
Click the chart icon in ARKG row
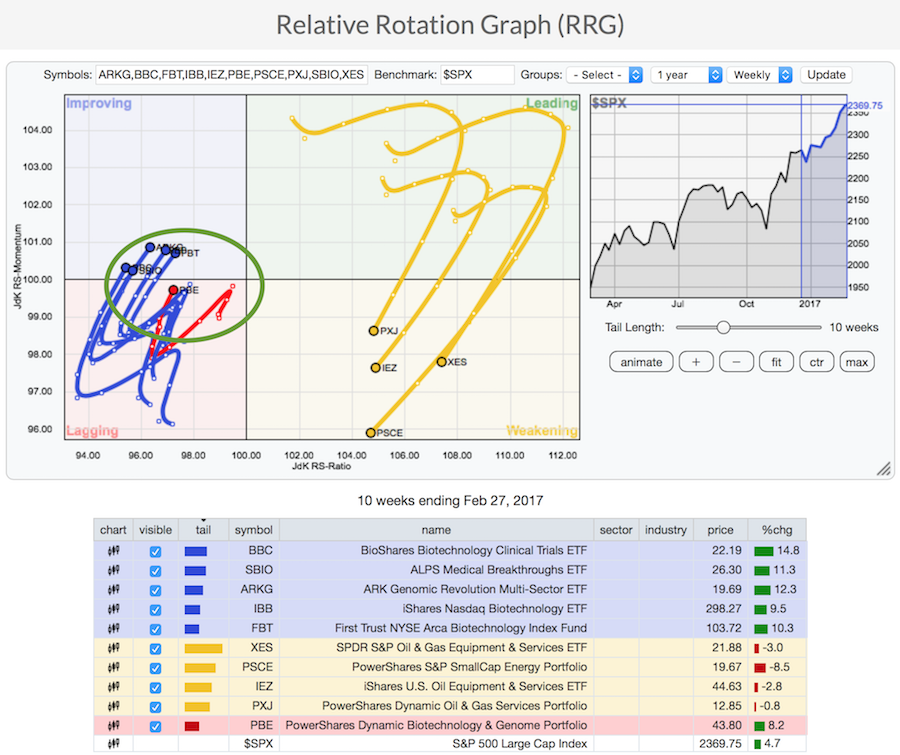click(x=113, y=589)
